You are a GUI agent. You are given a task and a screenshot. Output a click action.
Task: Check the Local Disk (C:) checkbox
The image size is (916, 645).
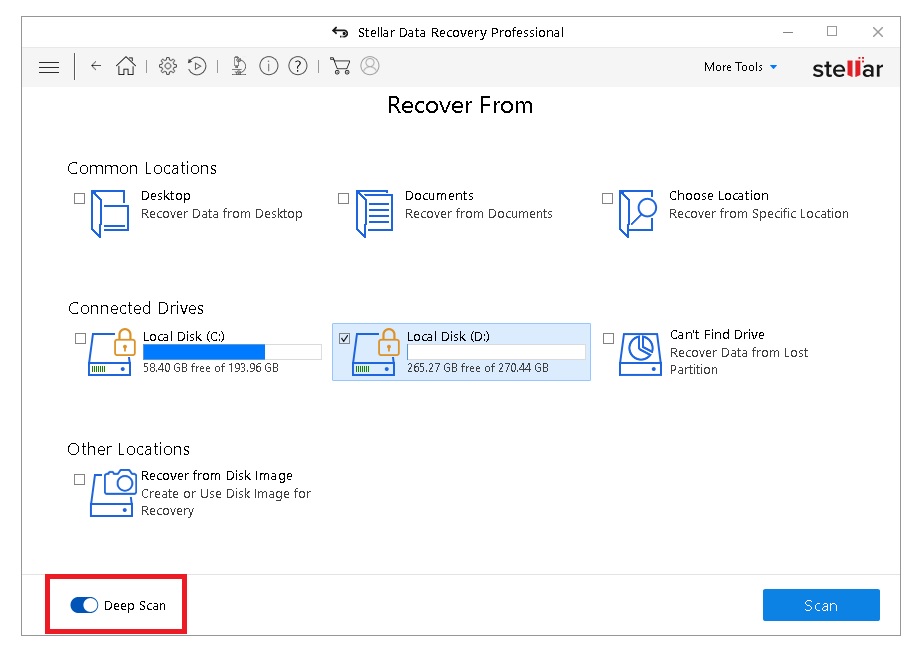pos(81,338)
